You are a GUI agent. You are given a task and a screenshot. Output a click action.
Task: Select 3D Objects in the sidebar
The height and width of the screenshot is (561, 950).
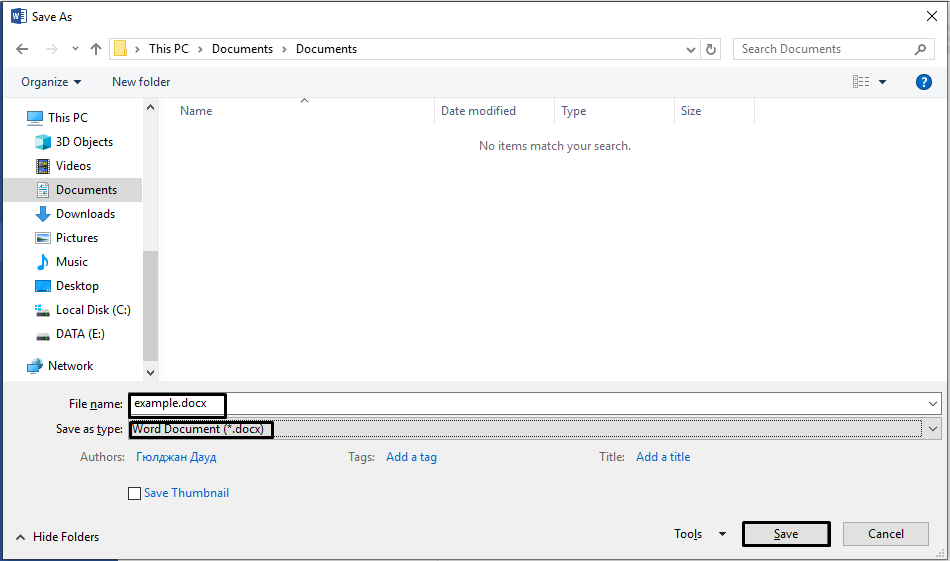(84, 142)
